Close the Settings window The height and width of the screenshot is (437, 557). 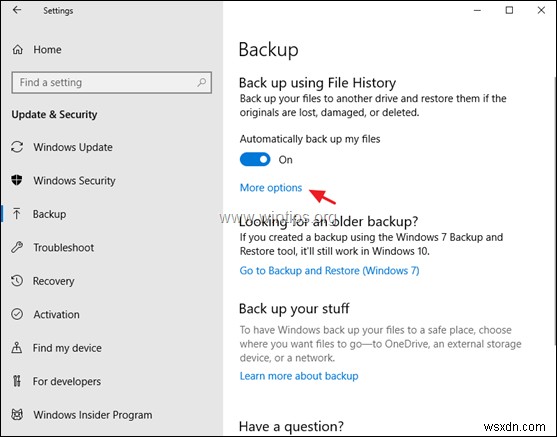(541, 10)
